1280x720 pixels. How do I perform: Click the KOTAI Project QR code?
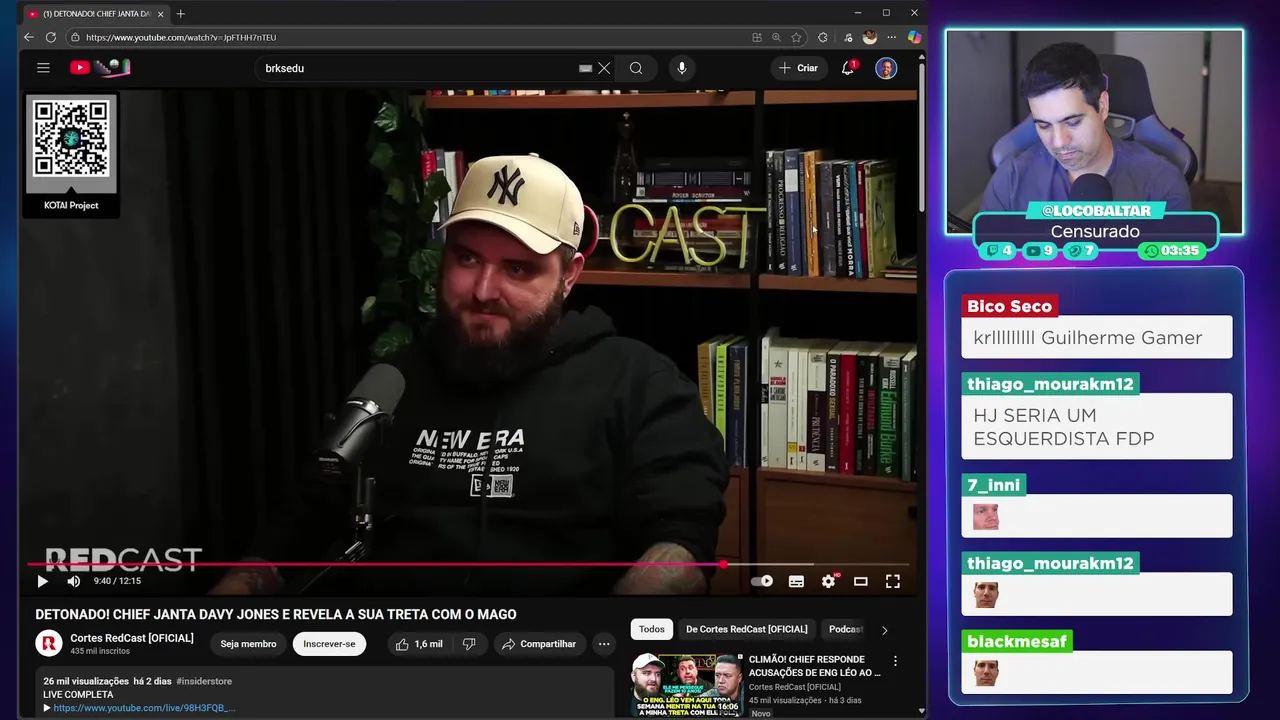(x=71, y=140)
